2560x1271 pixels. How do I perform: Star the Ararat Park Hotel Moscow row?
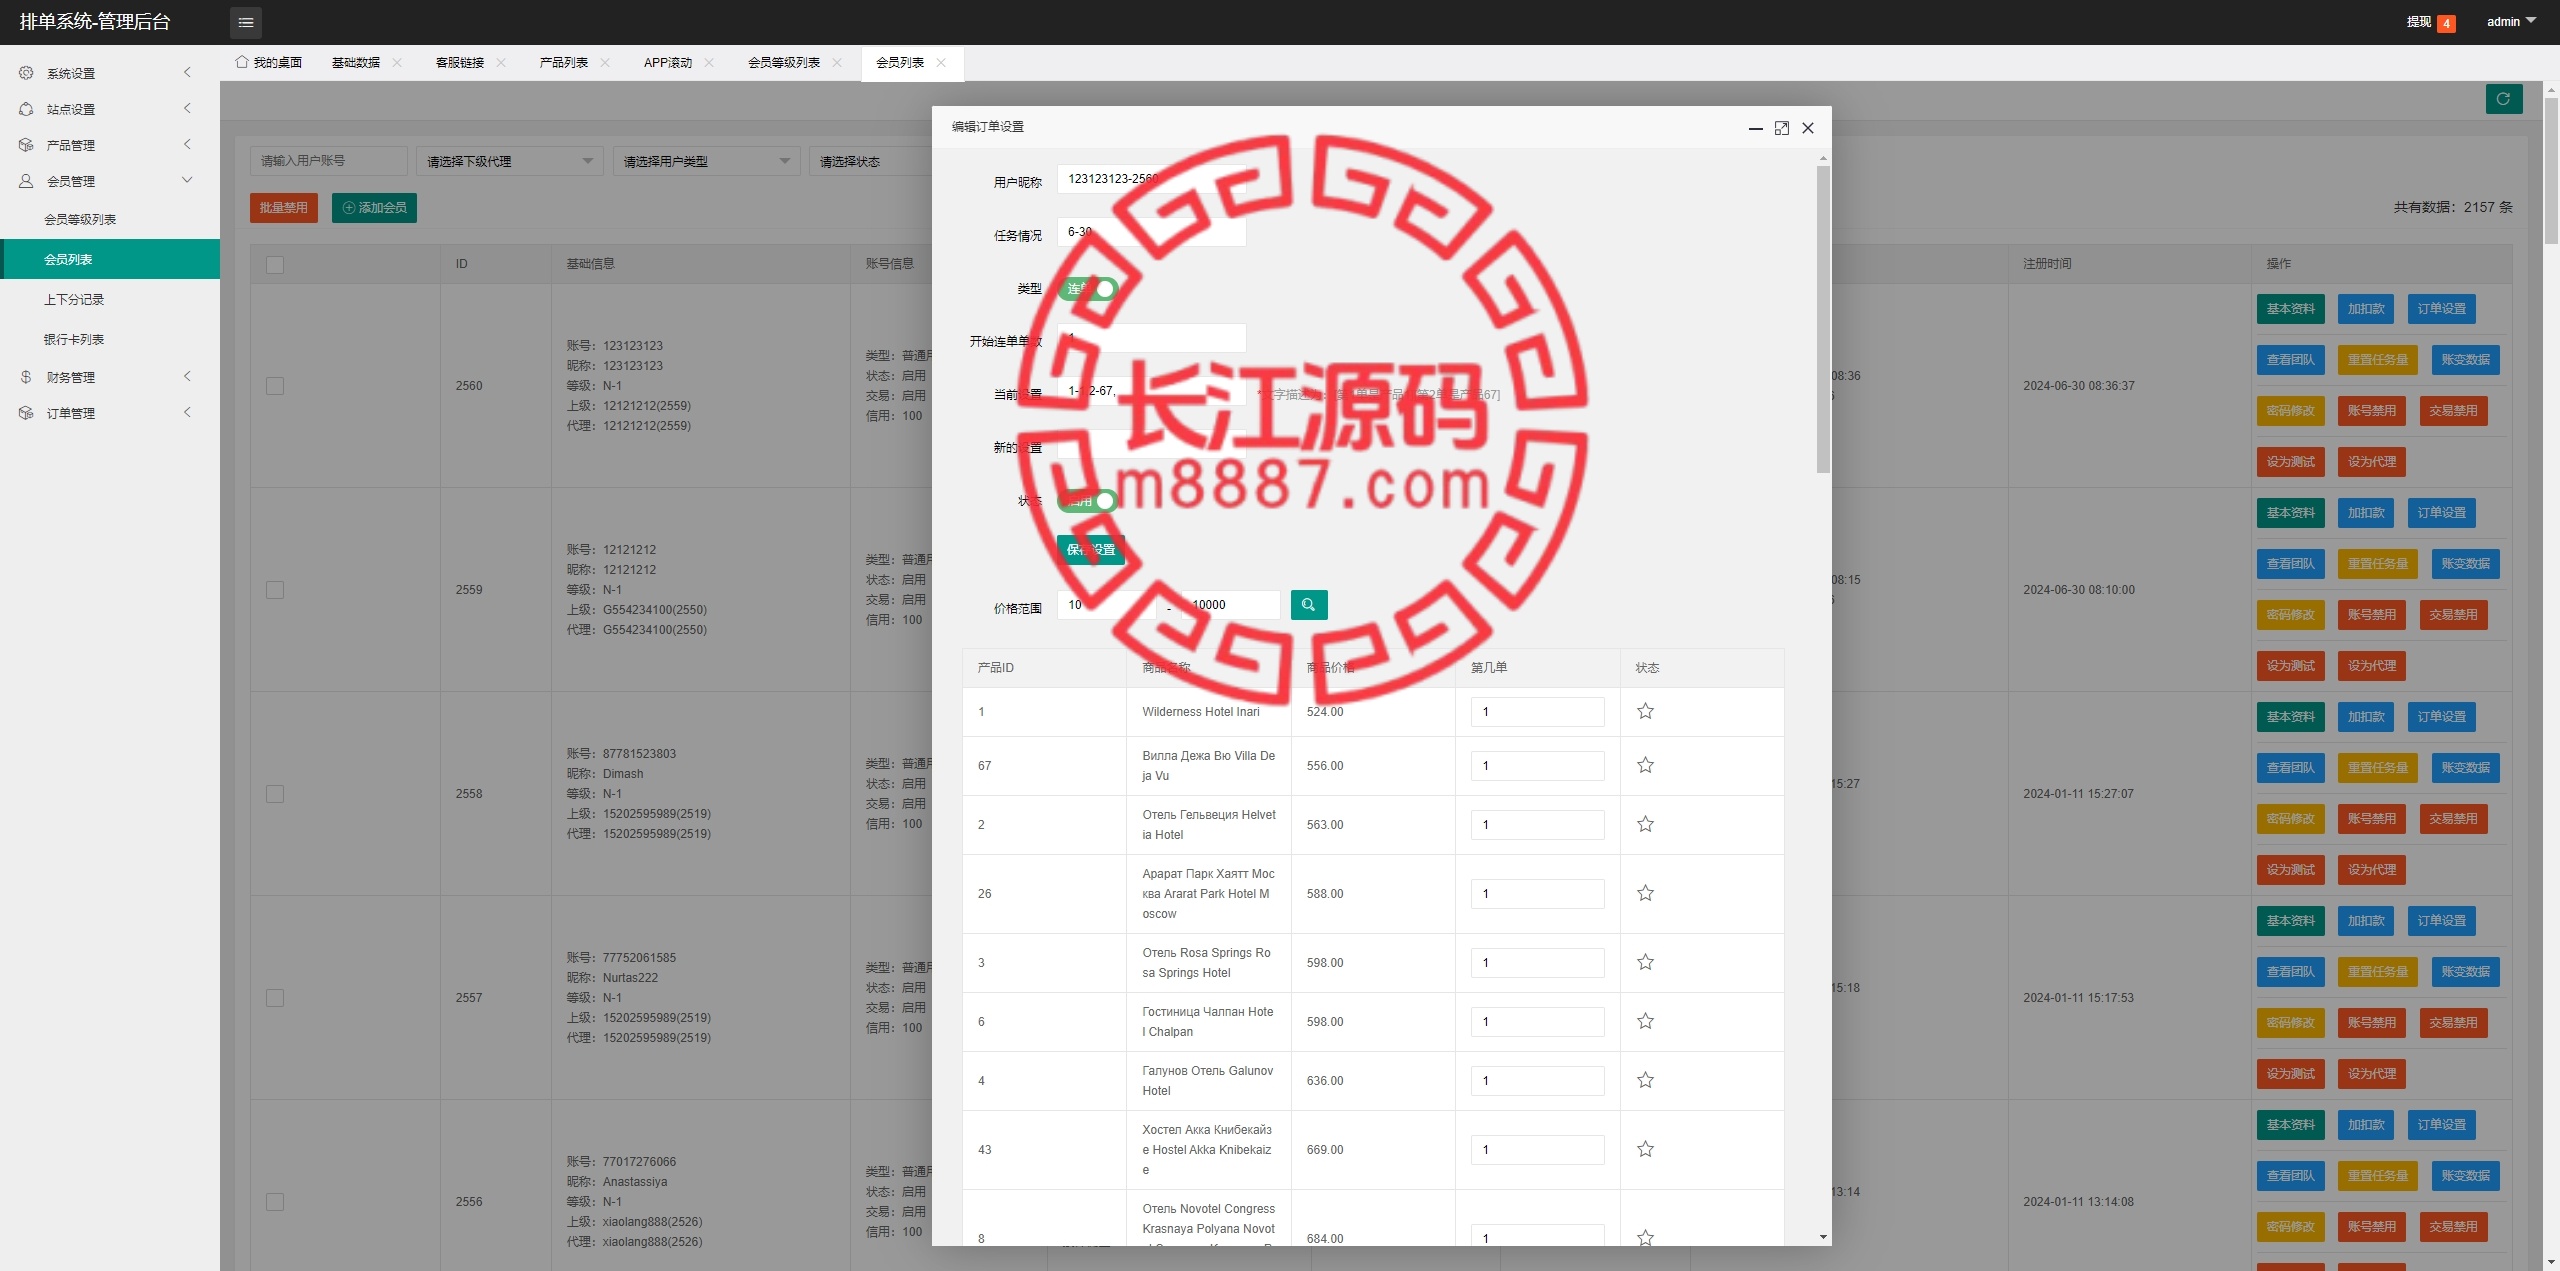click(1645, 894)
